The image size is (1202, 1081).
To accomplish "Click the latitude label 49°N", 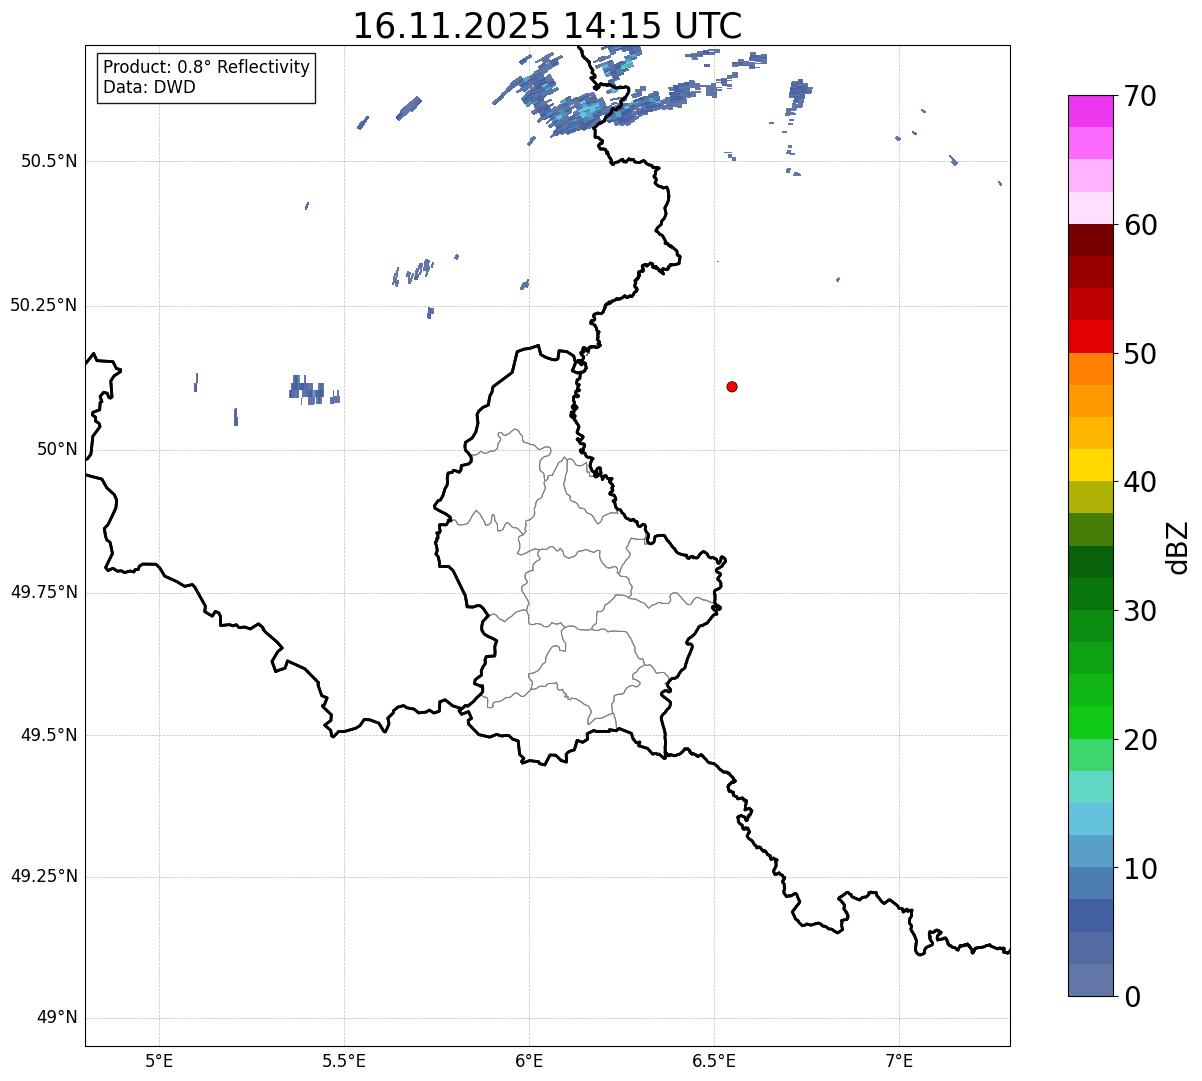I will click(57, 1018).
